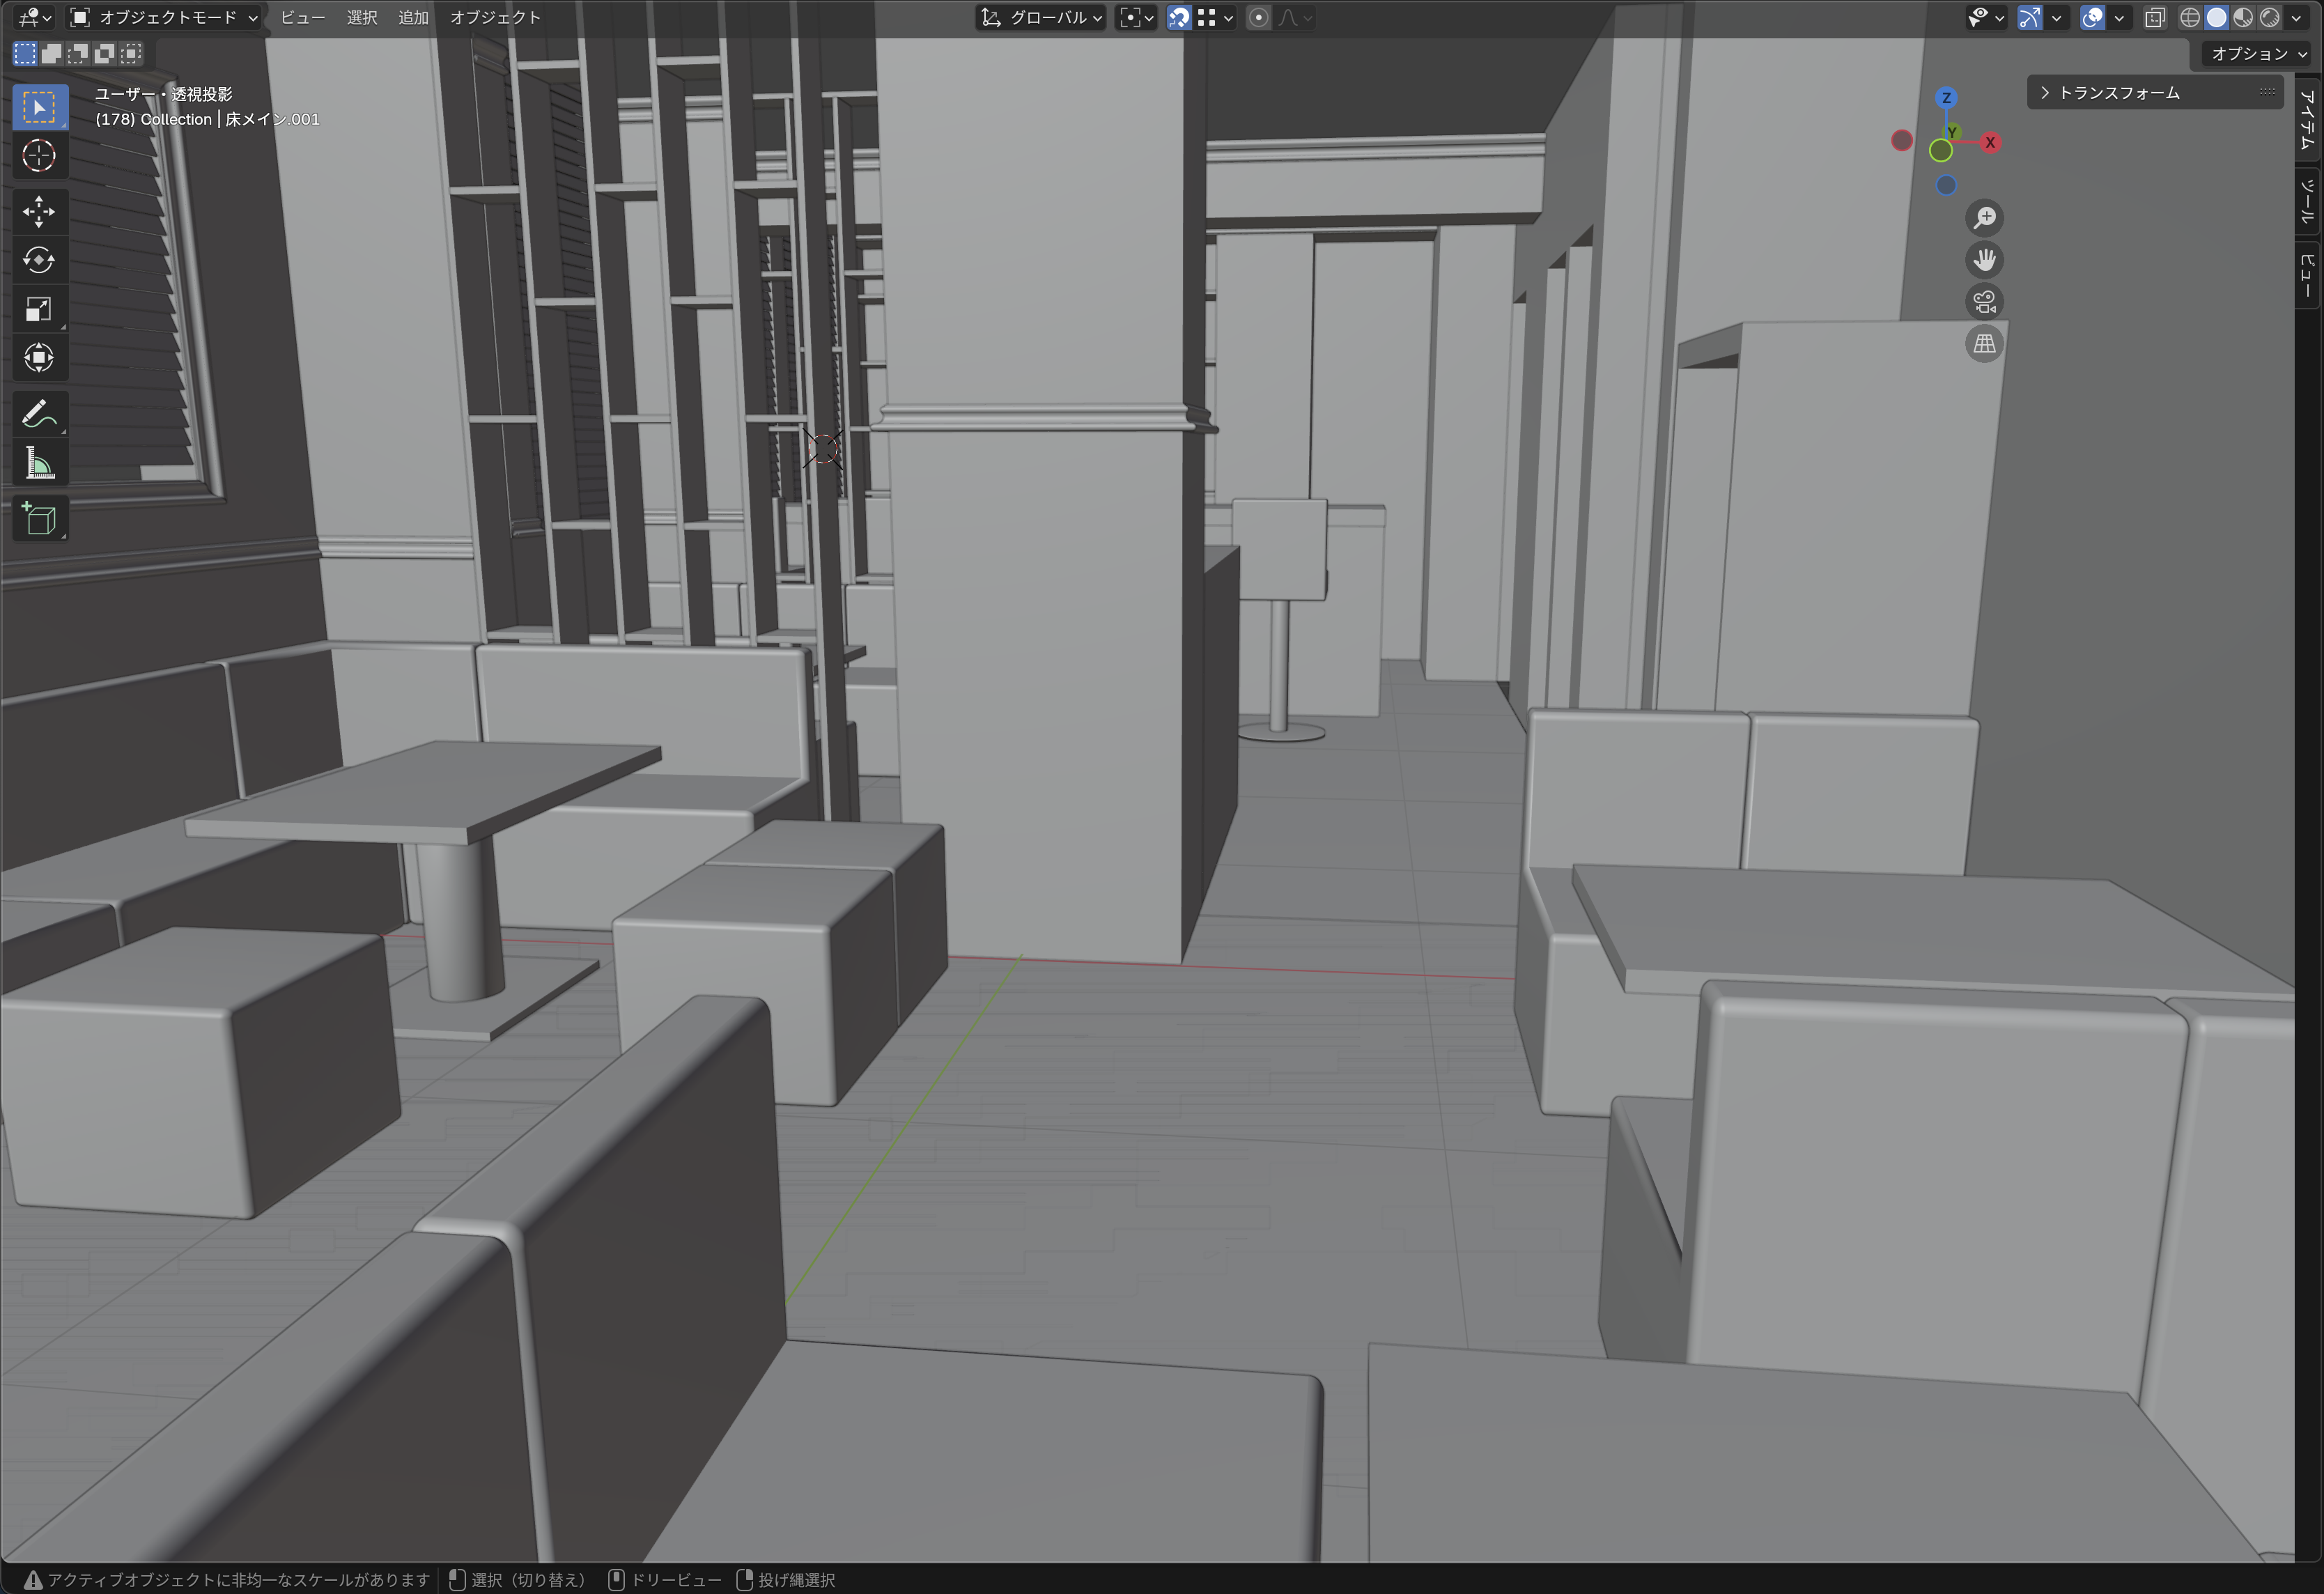The height and width of the screenshot is (1594, 2324).
Task: Click the negative X axis red circle
Action: (x=1902, y=141)
